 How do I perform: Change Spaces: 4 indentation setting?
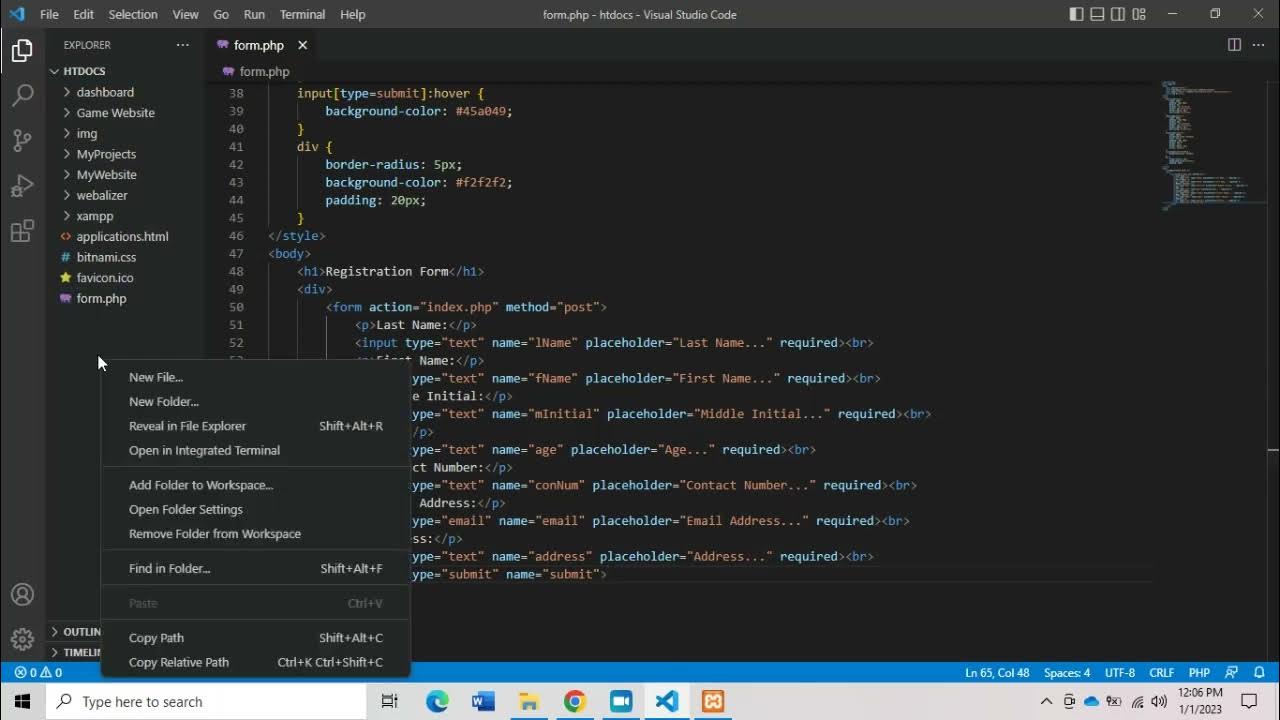[1067, 673]
